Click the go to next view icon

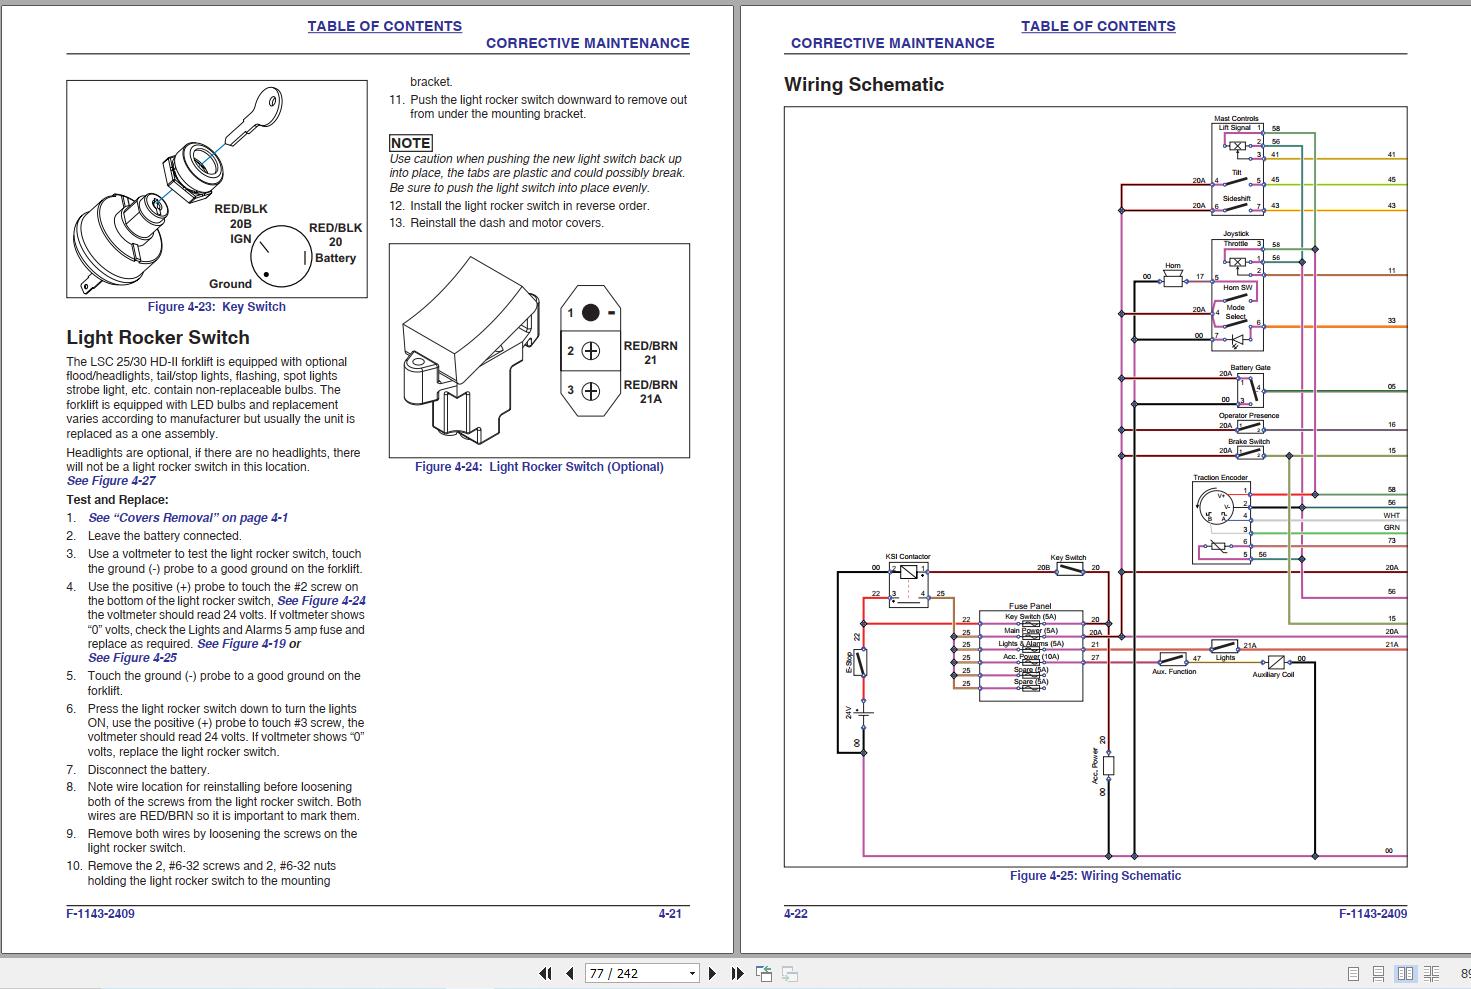point(789,973)
